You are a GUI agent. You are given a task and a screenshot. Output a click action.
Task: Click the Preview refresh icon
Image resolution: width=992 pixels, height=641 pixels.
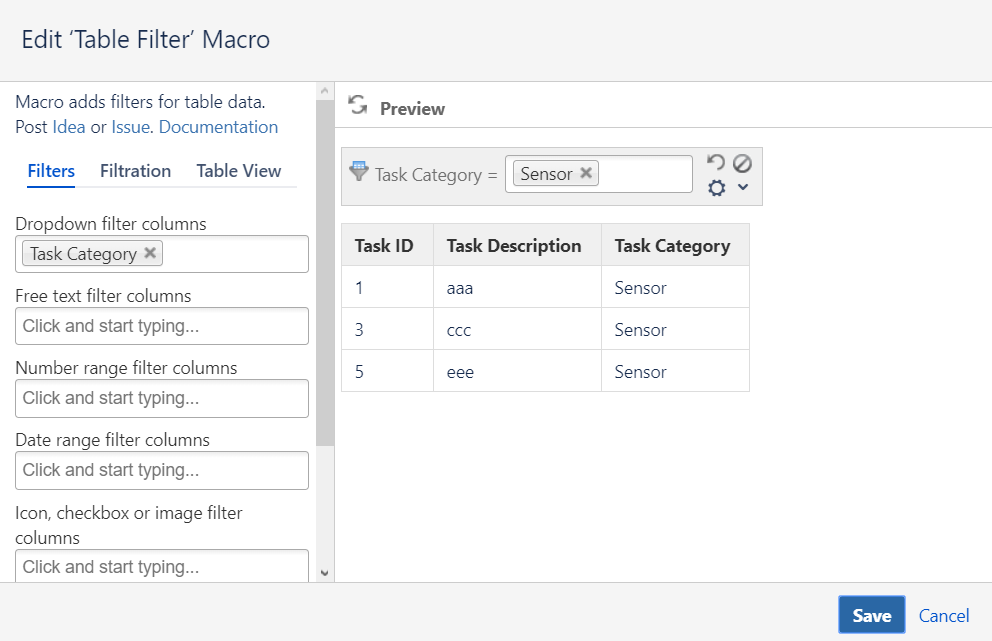pos(357,105)
